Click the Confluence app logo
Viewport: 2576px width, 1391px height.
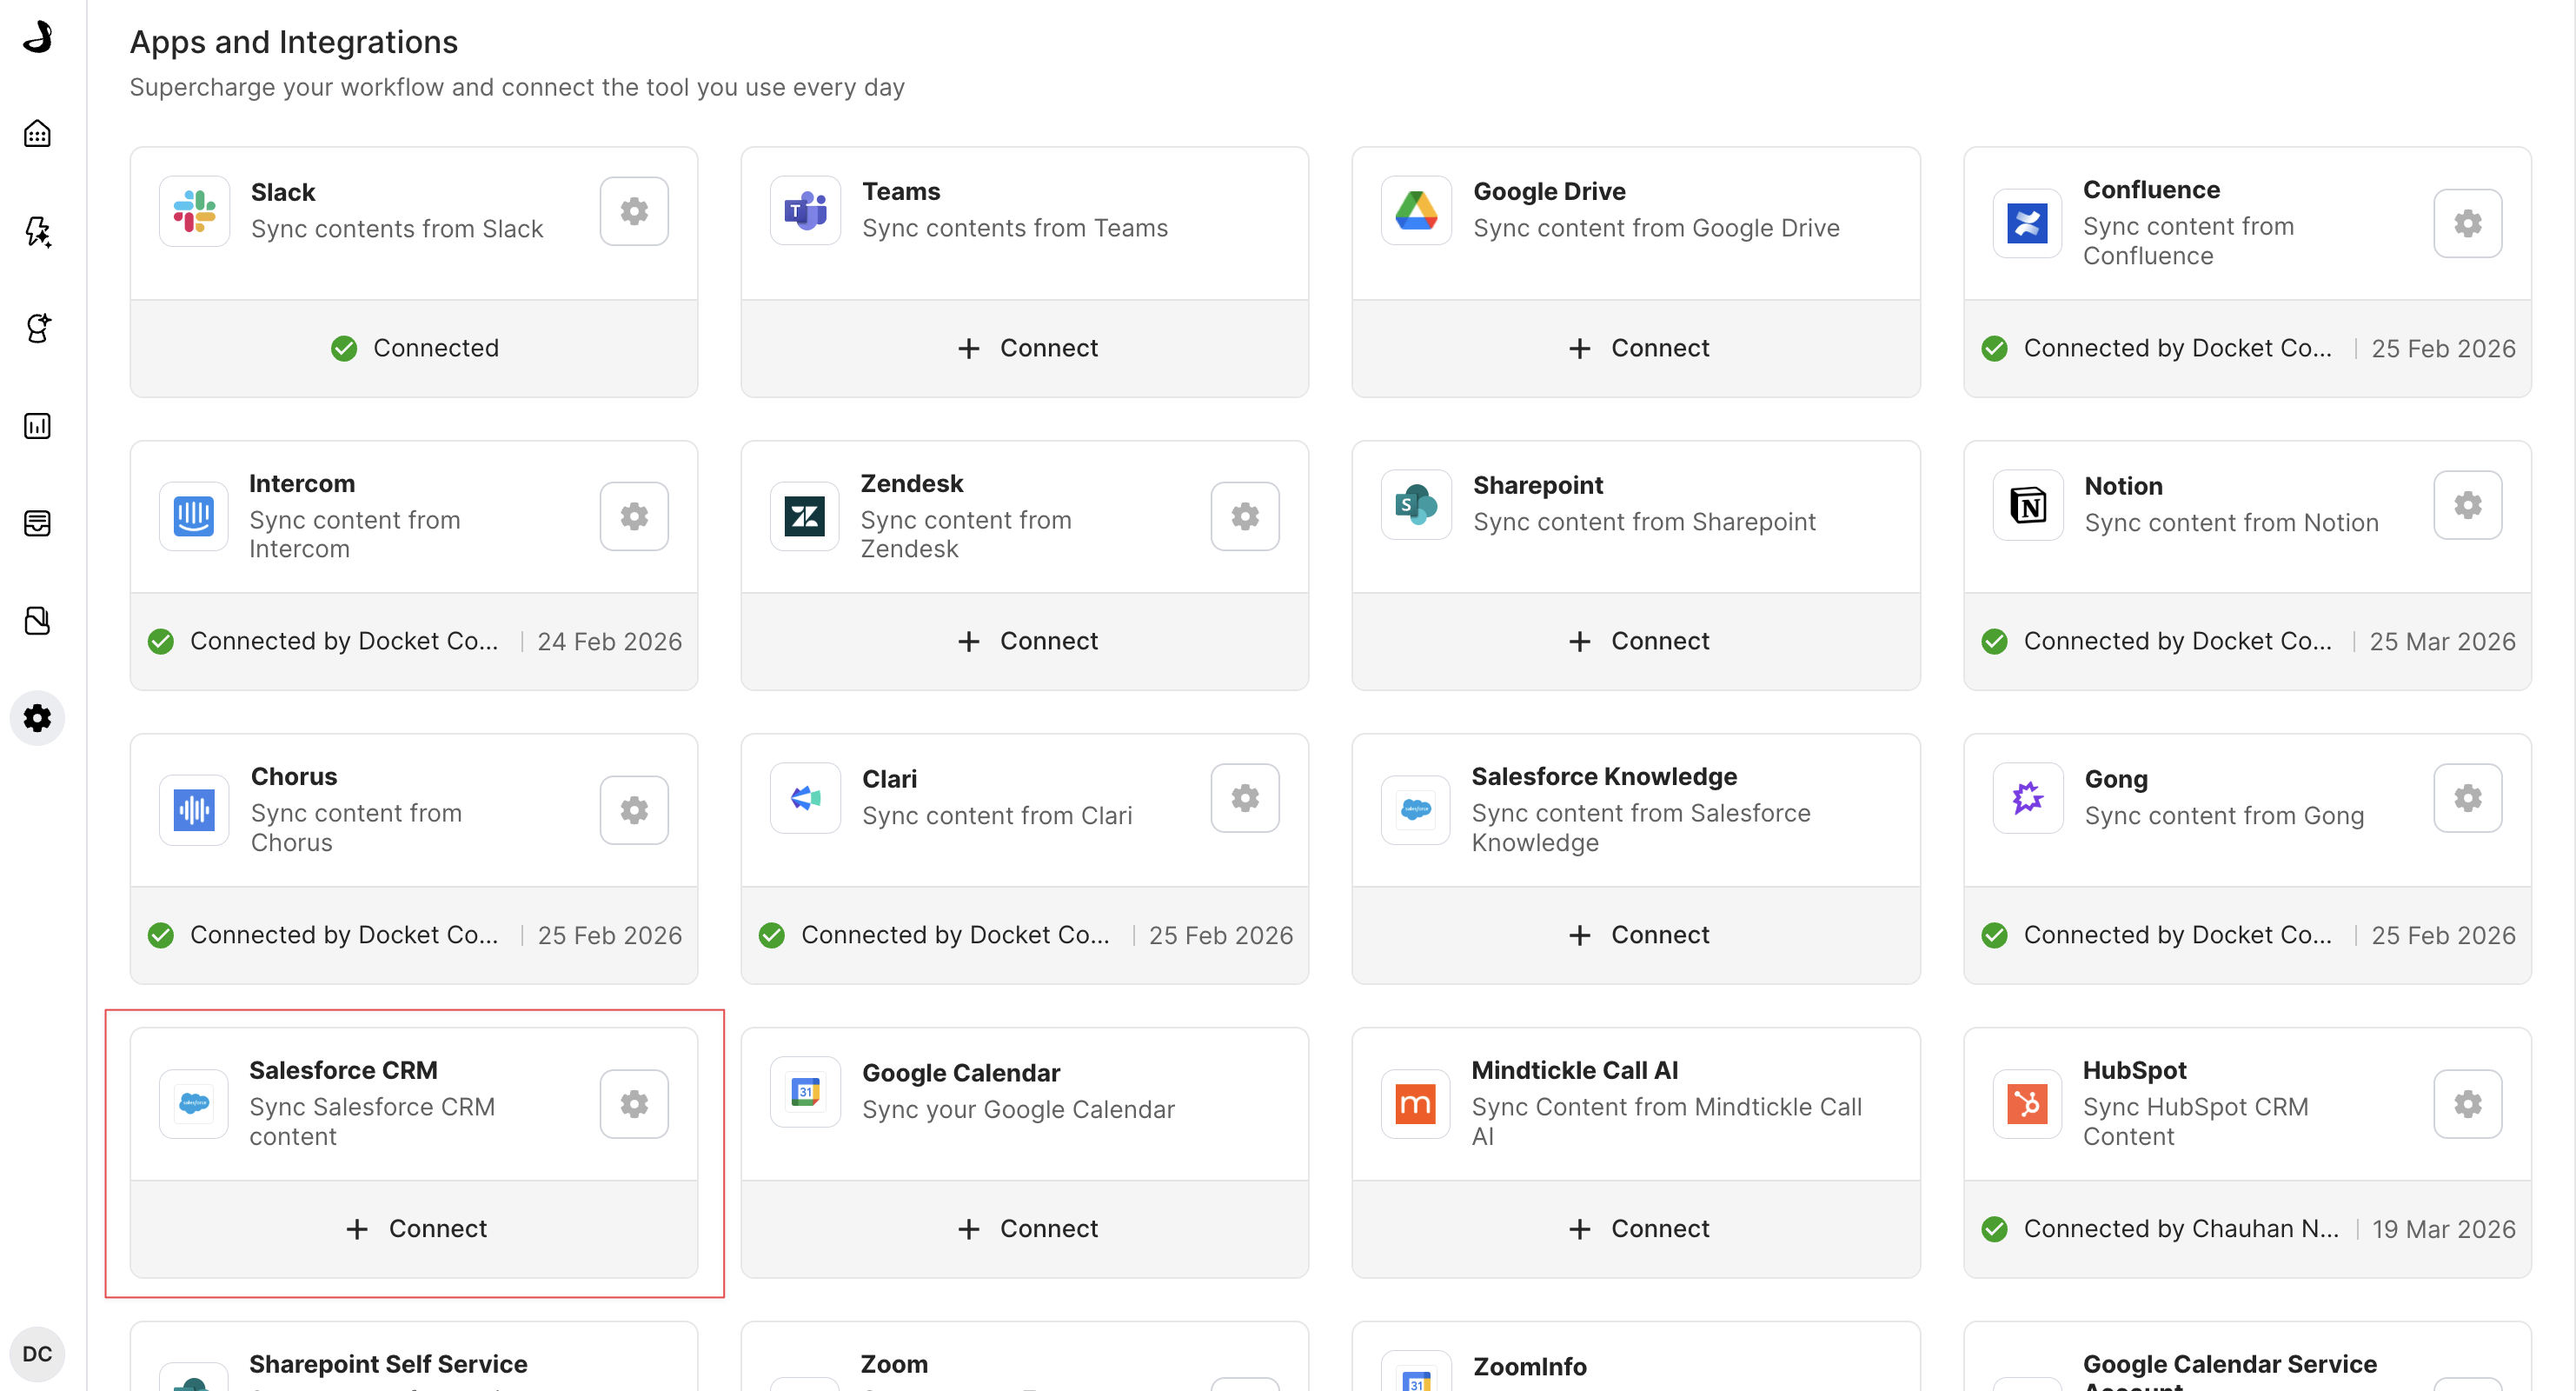(x=2027, y=223)
